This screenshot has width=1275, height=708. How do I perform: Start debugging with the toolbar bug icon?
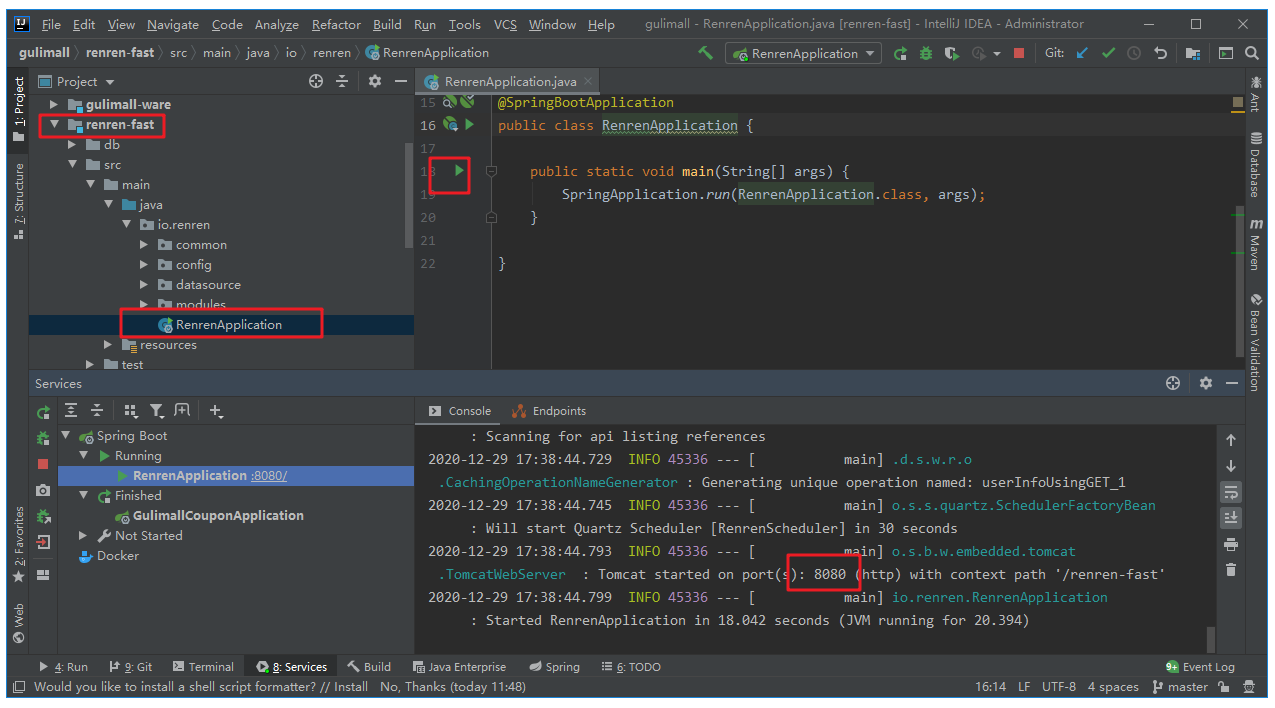926,53
